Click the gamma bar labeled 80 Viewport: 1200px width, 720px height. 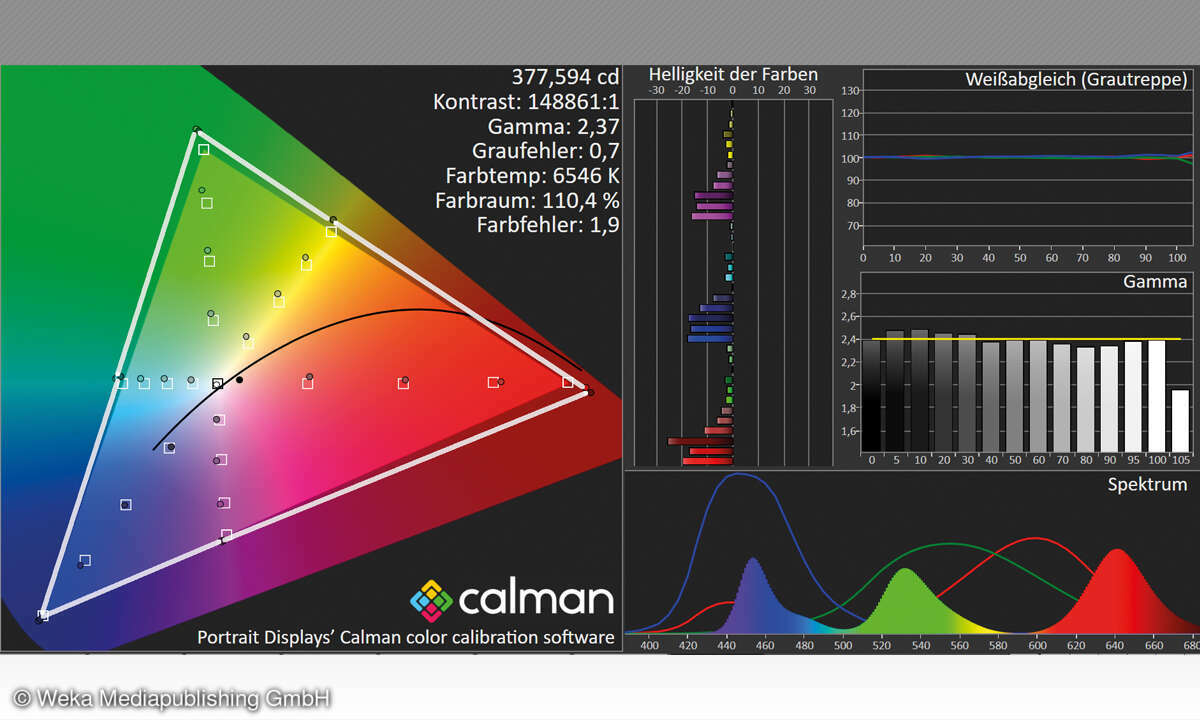1085,398
